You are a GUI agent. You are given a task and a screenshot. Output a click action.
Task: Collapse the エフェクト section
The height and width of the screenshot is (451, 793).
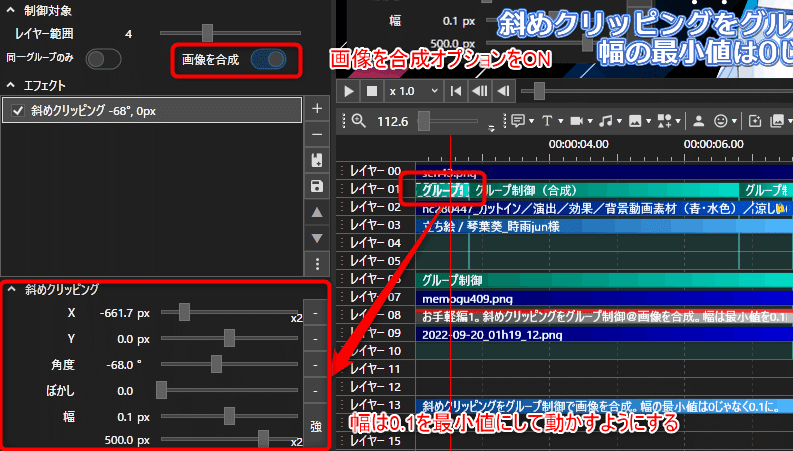point(11,85)
